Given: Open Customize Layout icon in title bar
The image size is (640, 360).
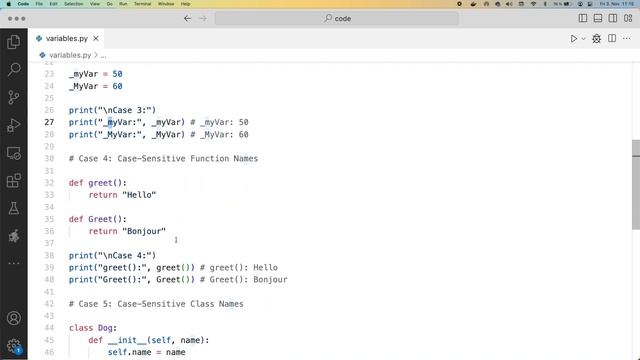Looking at the screenshot, I should [628, 18].
